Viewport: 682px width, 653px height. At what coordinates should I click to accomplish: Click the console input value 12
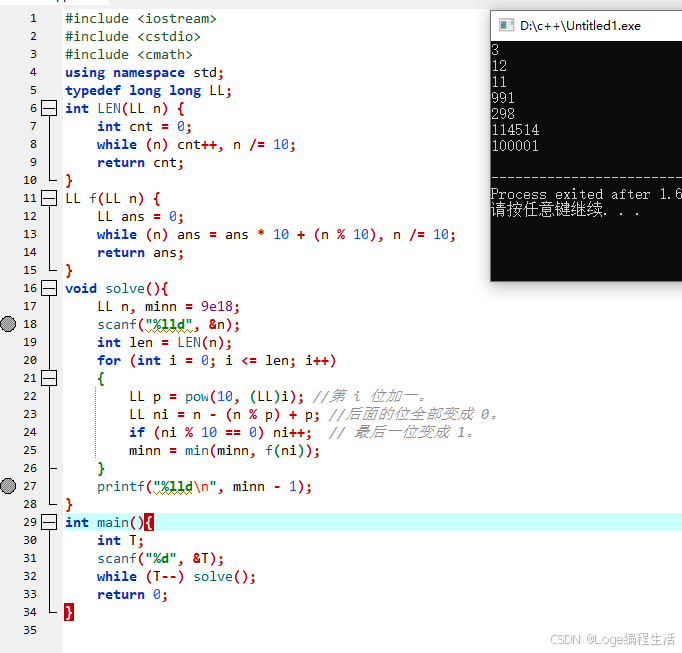[499, 66]
